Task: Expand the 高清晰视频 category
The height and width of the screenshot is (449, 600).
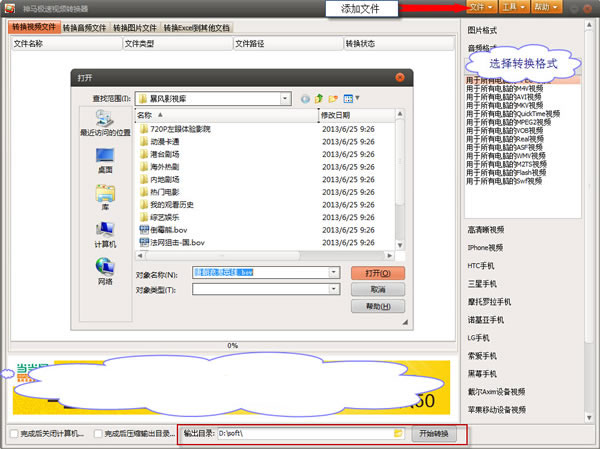Action: click(x=486, y=230)
